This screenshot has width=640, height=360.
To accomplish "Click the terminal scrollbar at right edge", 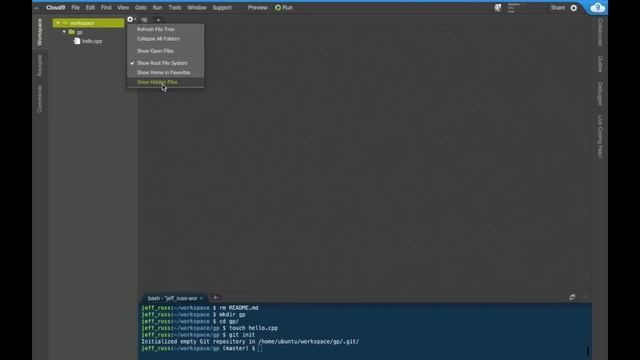I will coord(588,351).
